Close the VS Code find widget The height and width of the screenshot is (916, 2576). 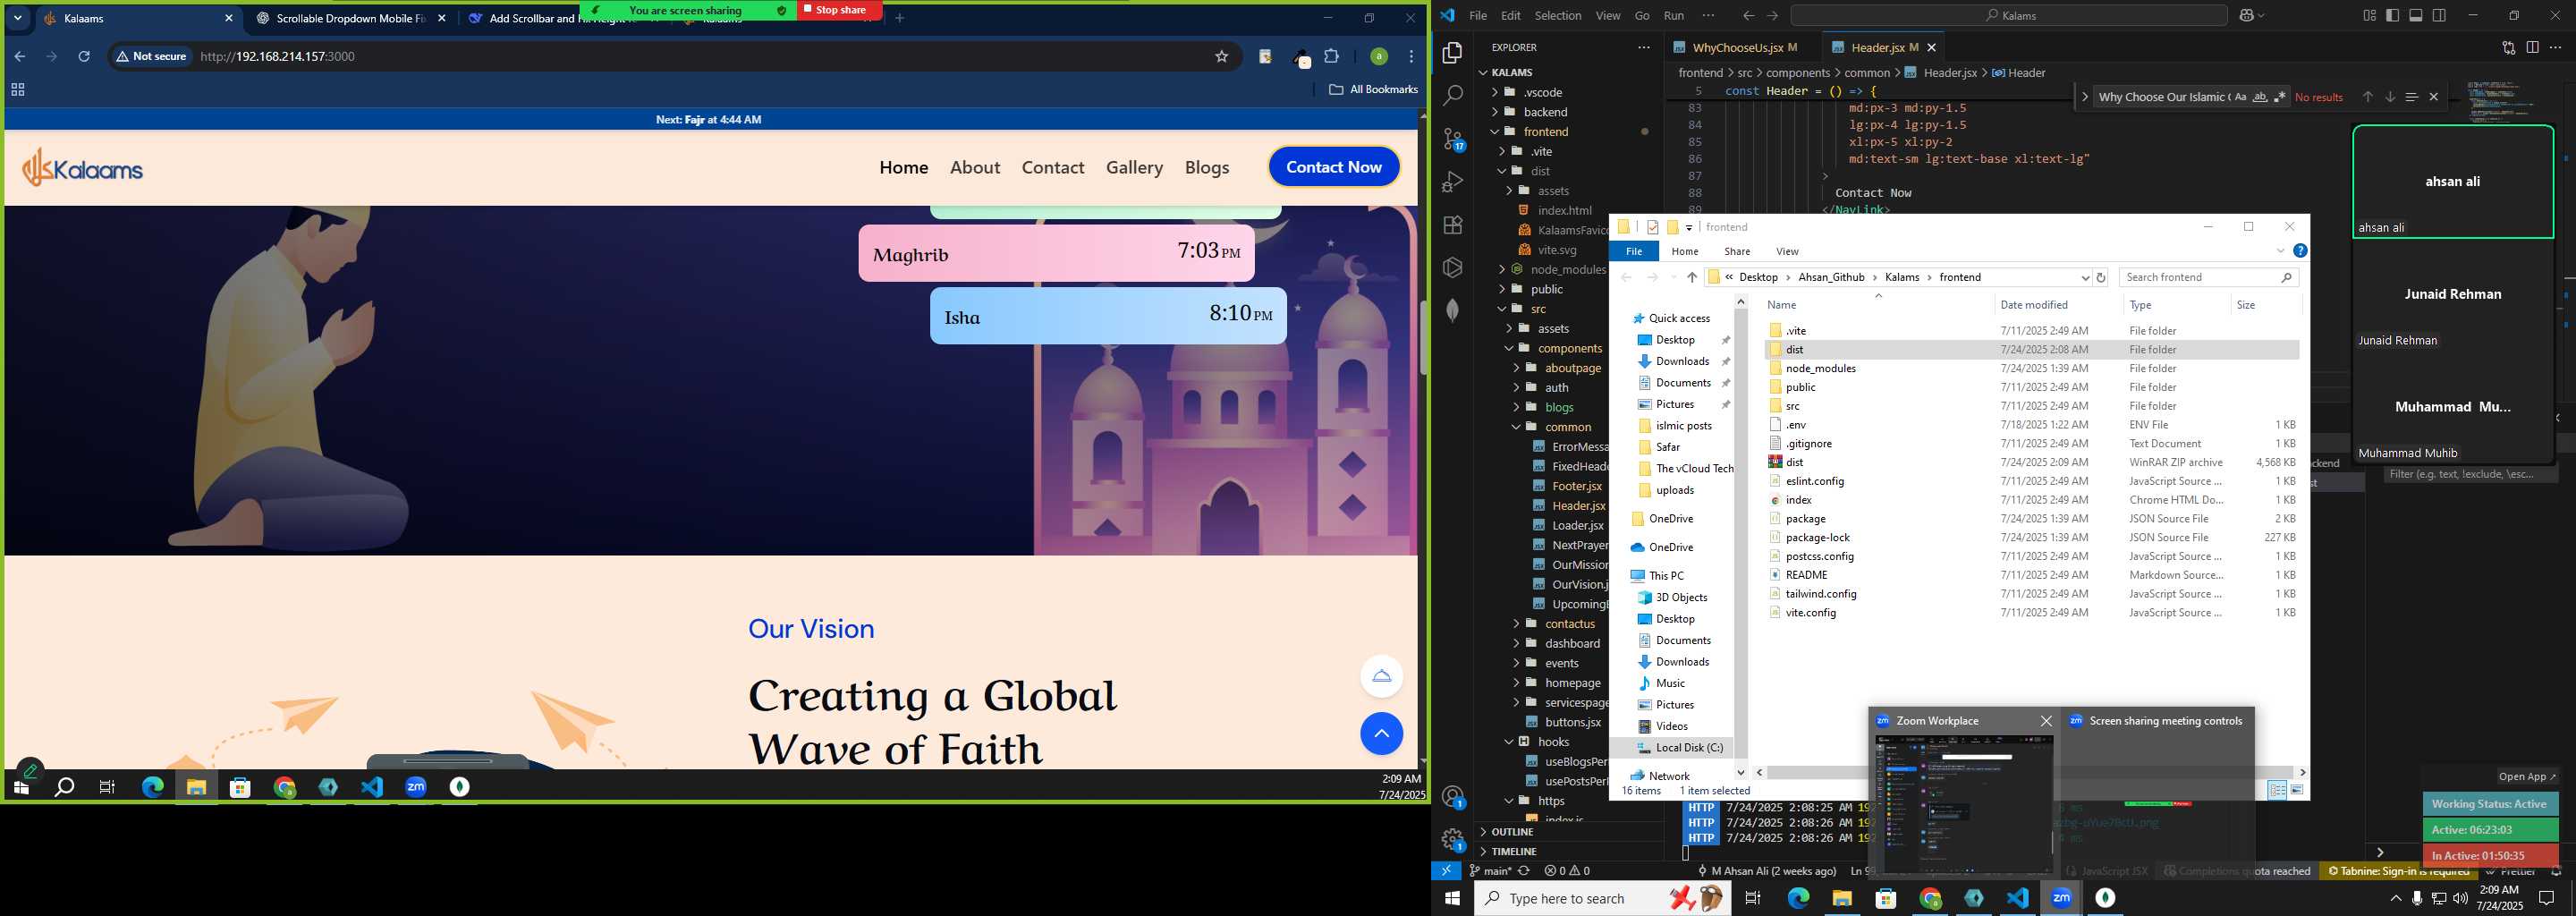point(2434,97)
